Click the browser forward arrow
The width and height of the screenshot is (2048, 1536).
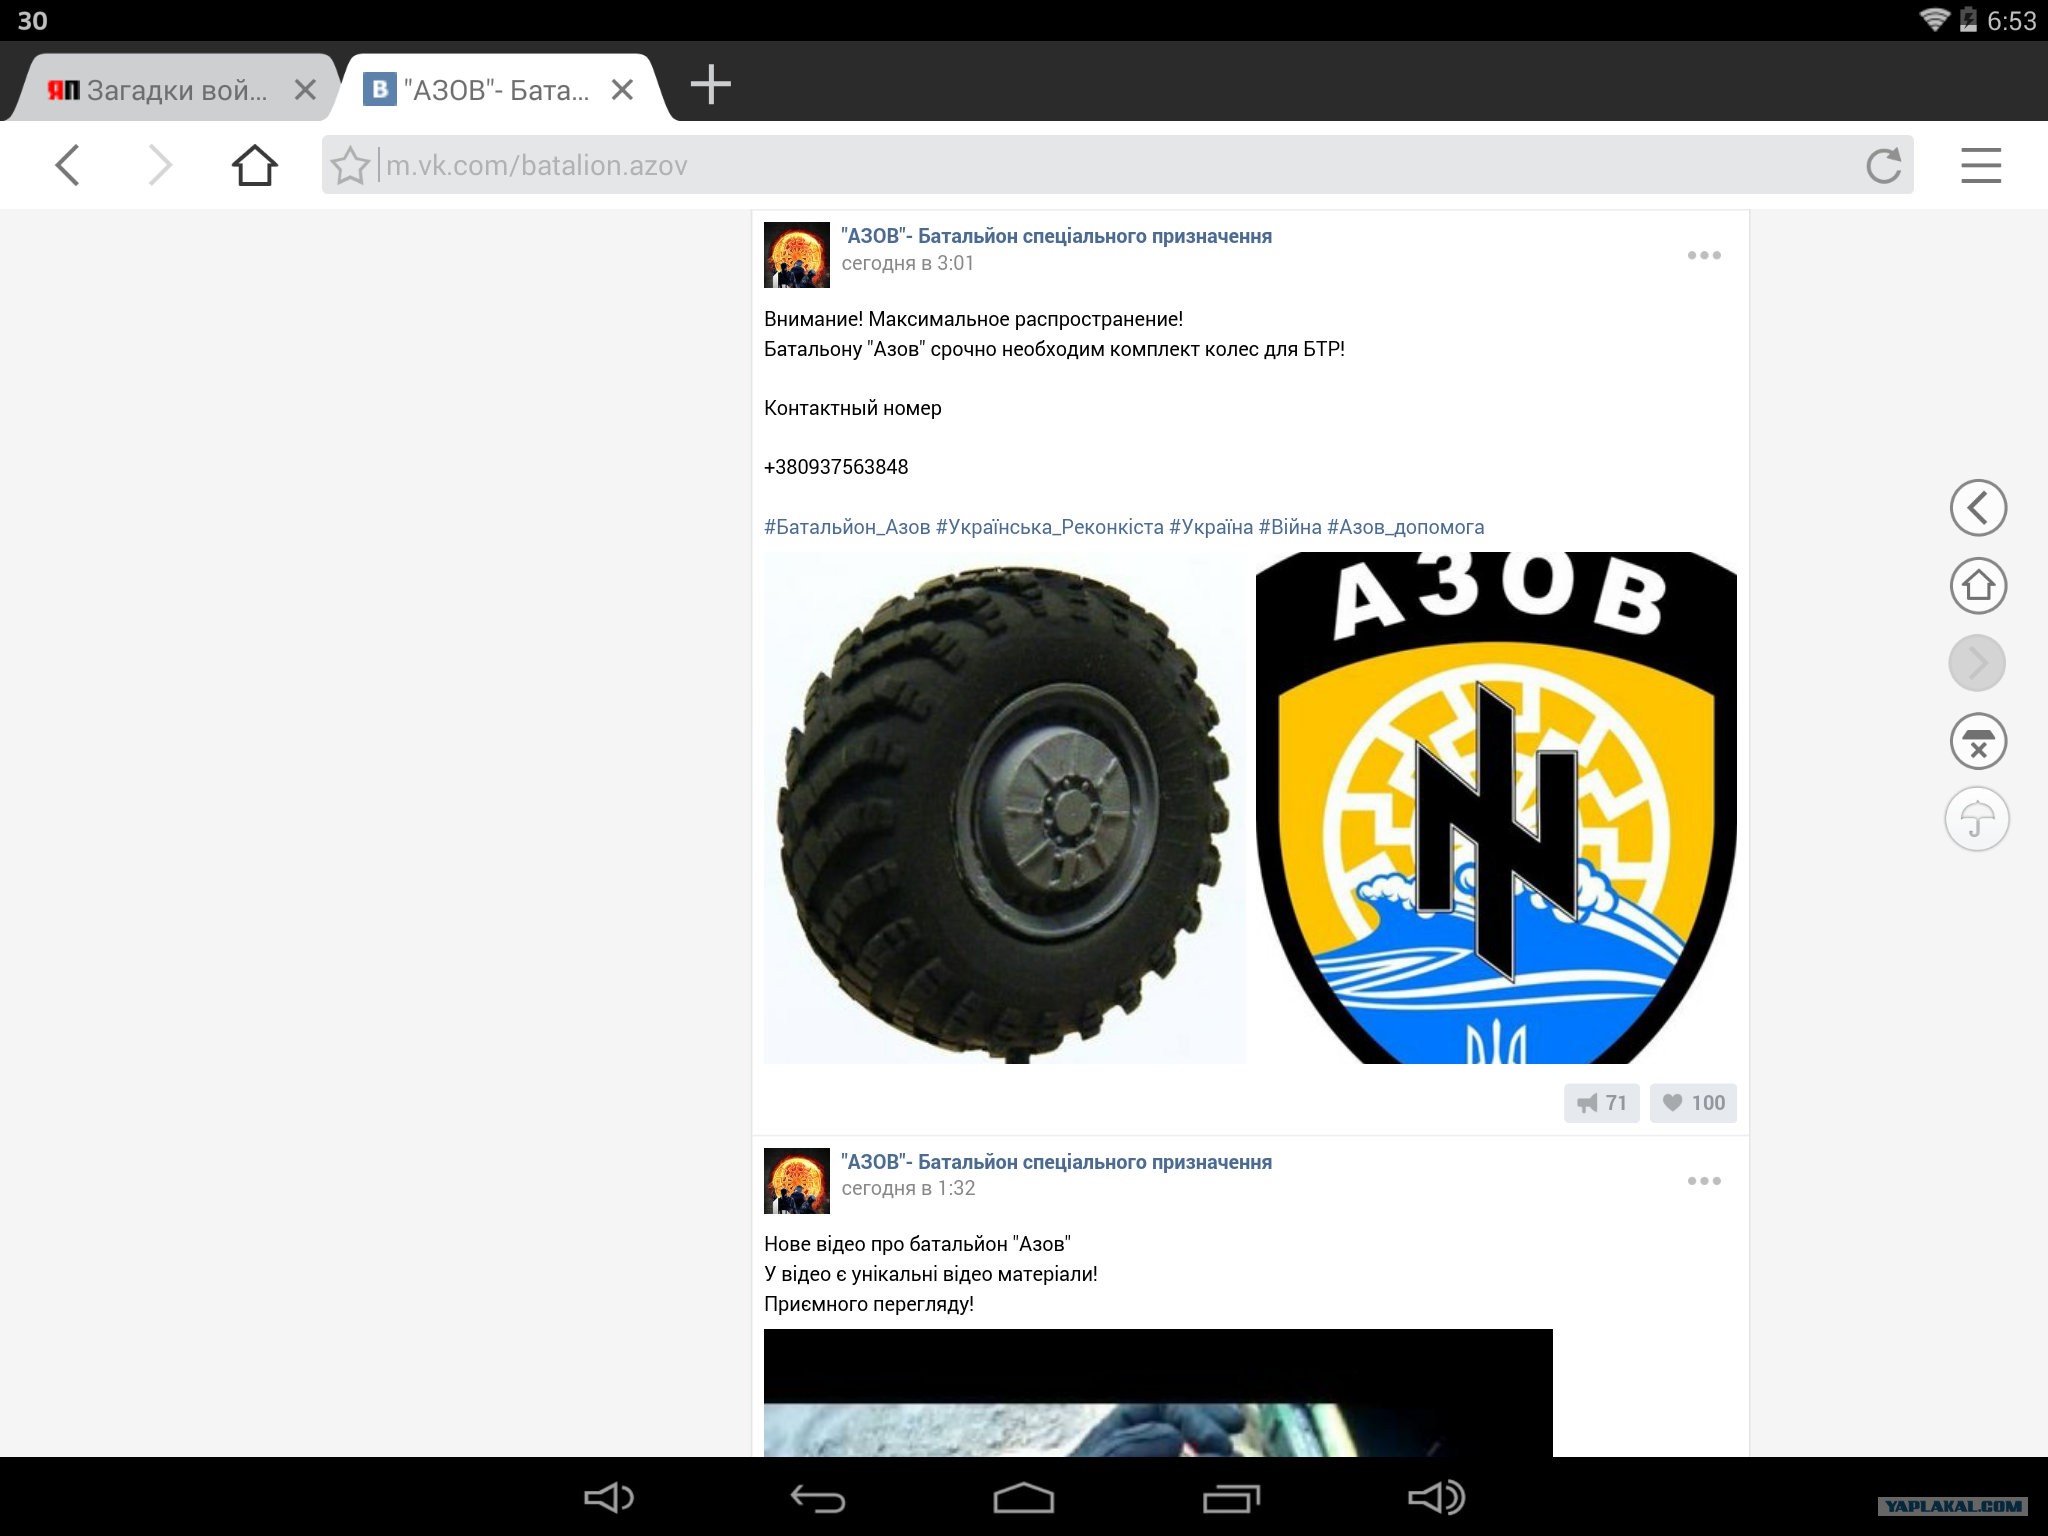160,165
